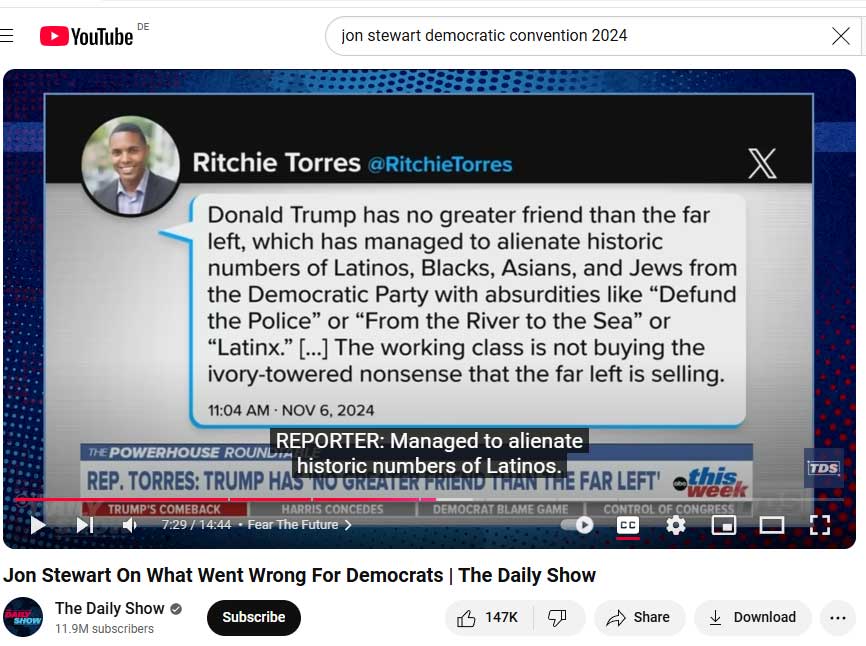
Task: Turn off closed captions
Action: 628,525
